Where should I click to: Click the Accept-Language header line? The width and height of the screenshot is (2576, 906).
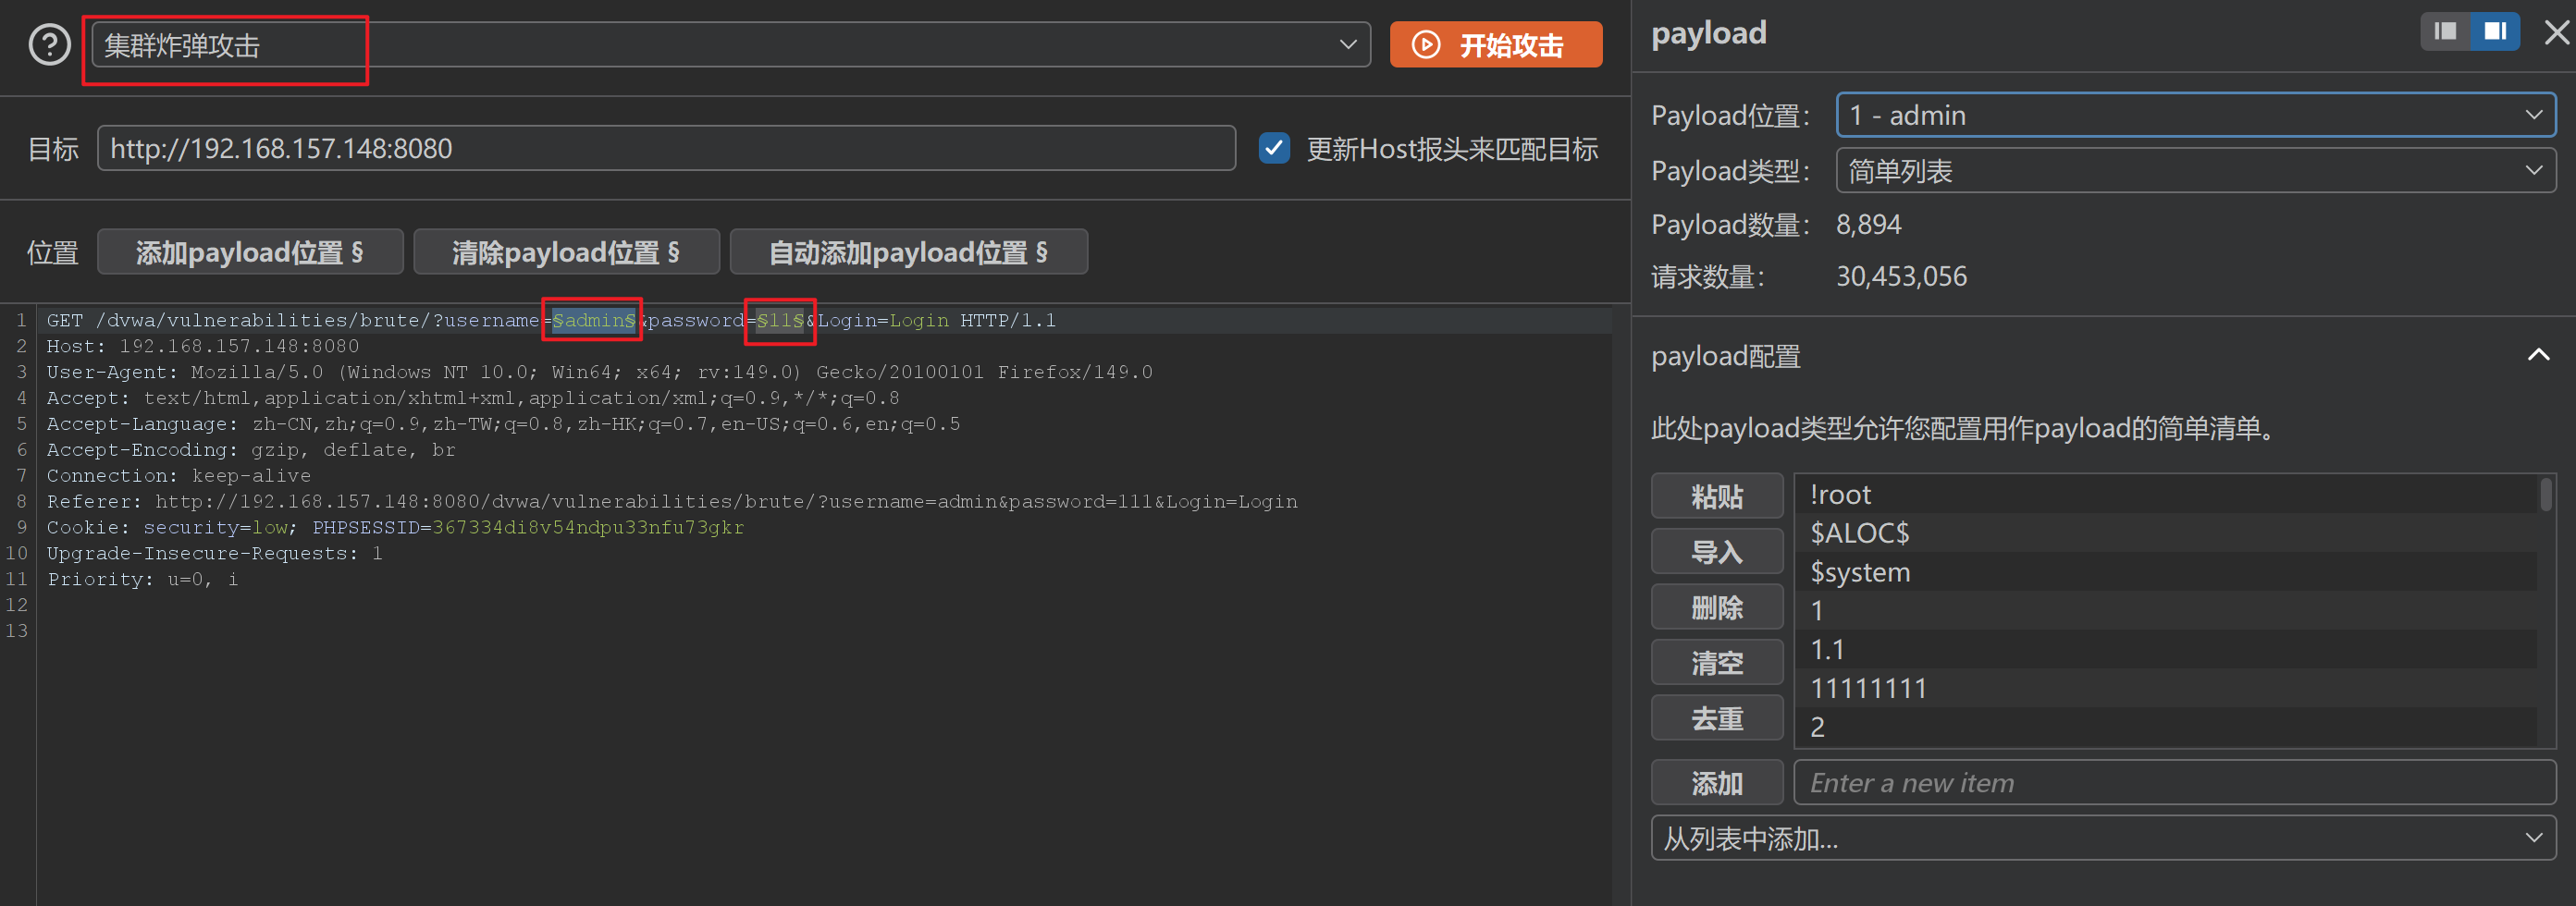click(503, 423)
